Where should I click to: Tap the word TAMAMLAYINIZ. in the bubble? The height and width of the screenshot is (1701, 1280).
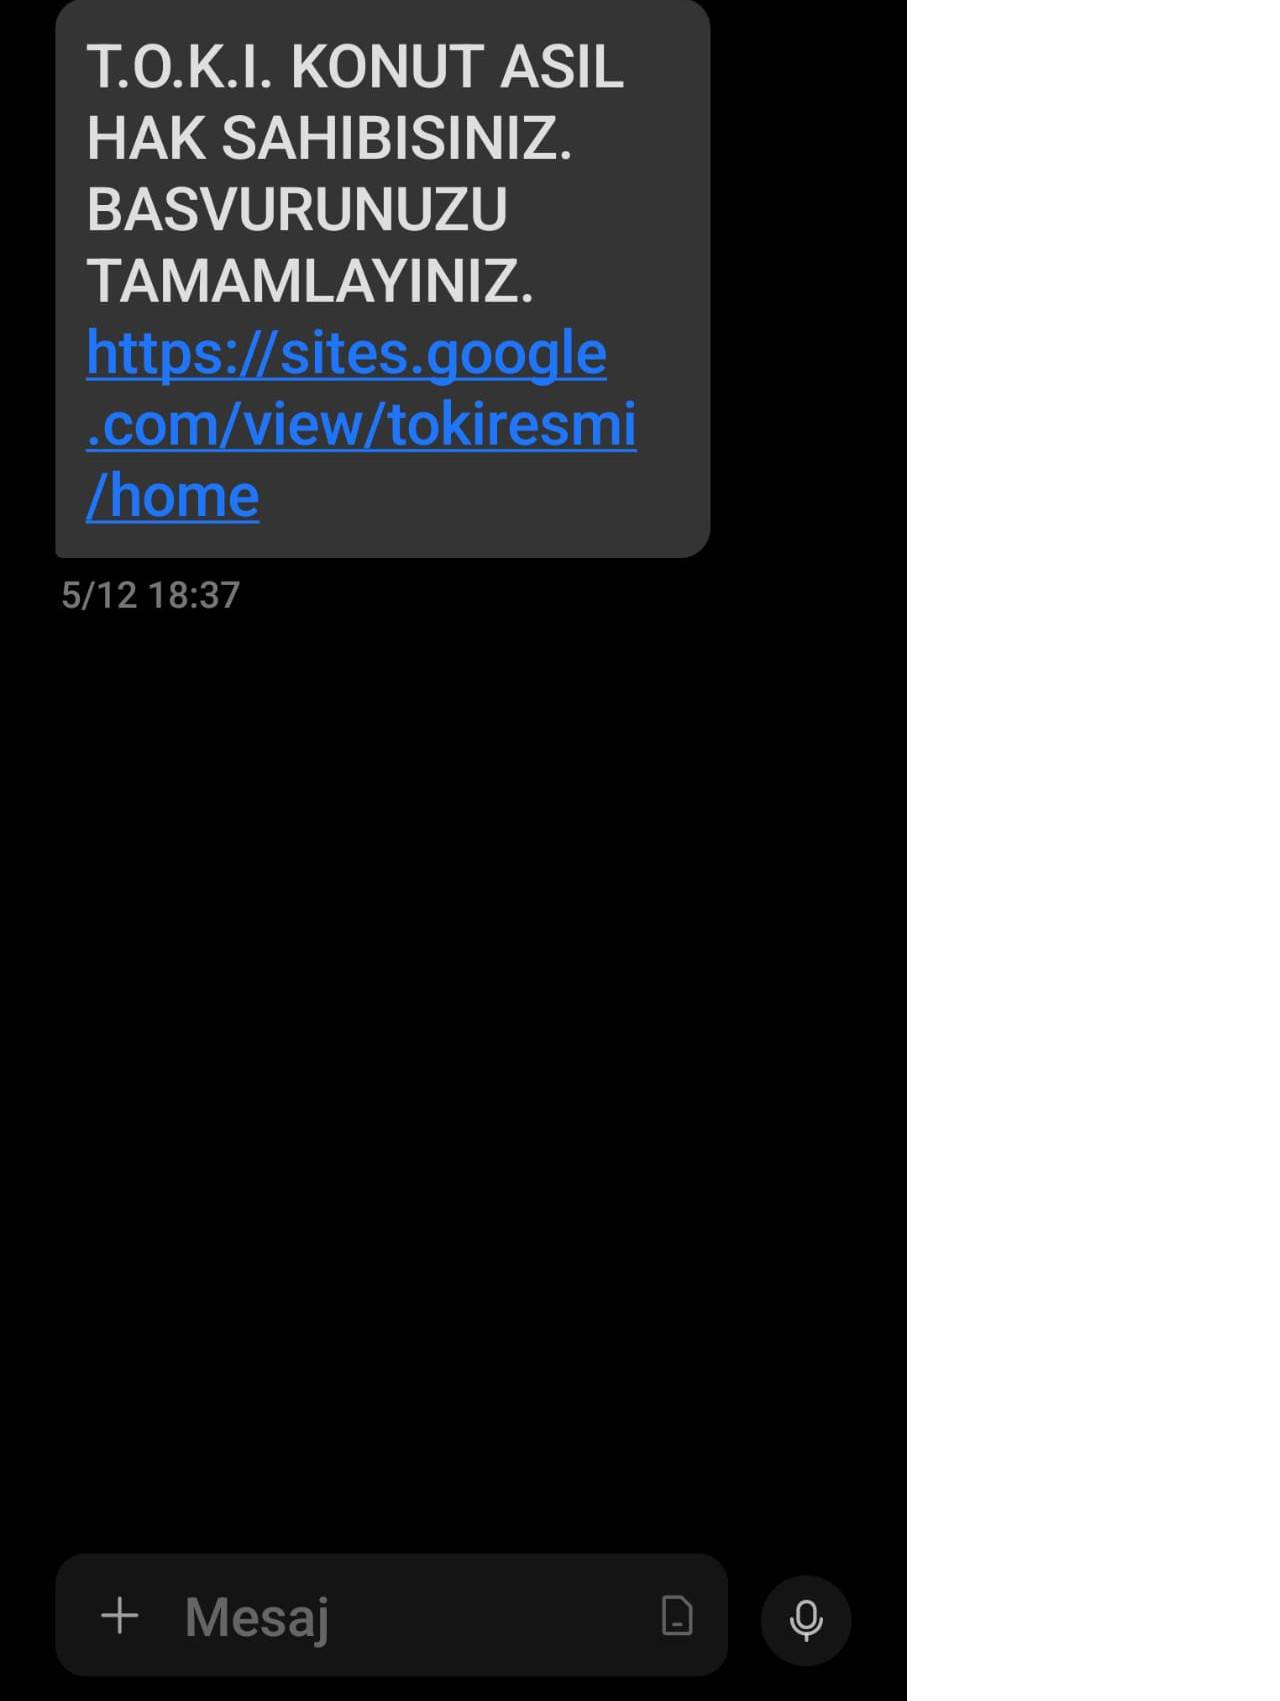tap(310, 281)
